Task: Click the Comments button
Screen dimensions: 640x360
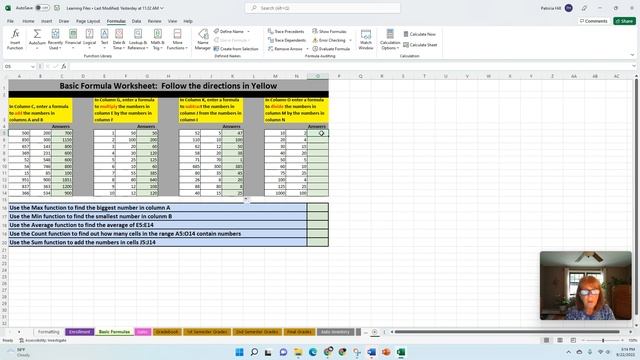Action: 594,21
